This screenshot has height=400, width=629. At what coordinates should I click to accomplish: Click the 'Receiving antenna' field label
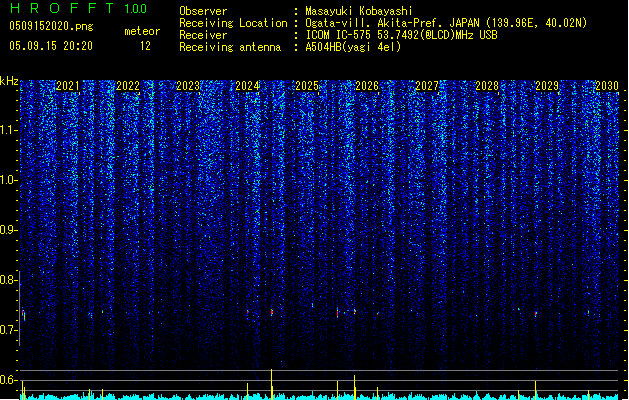tap(230, 47)
